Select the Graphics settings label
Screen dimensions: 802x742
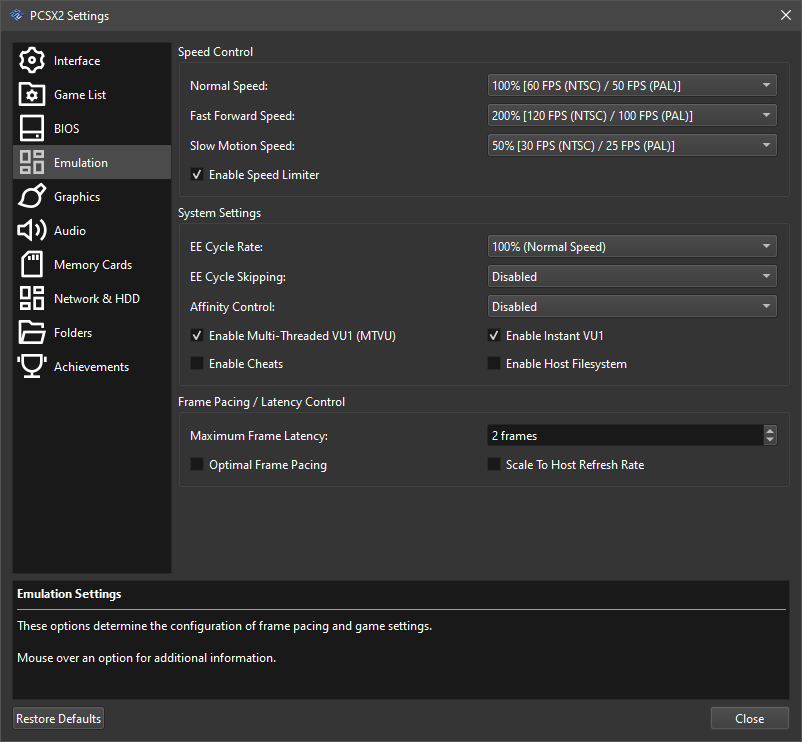[77, 197]
